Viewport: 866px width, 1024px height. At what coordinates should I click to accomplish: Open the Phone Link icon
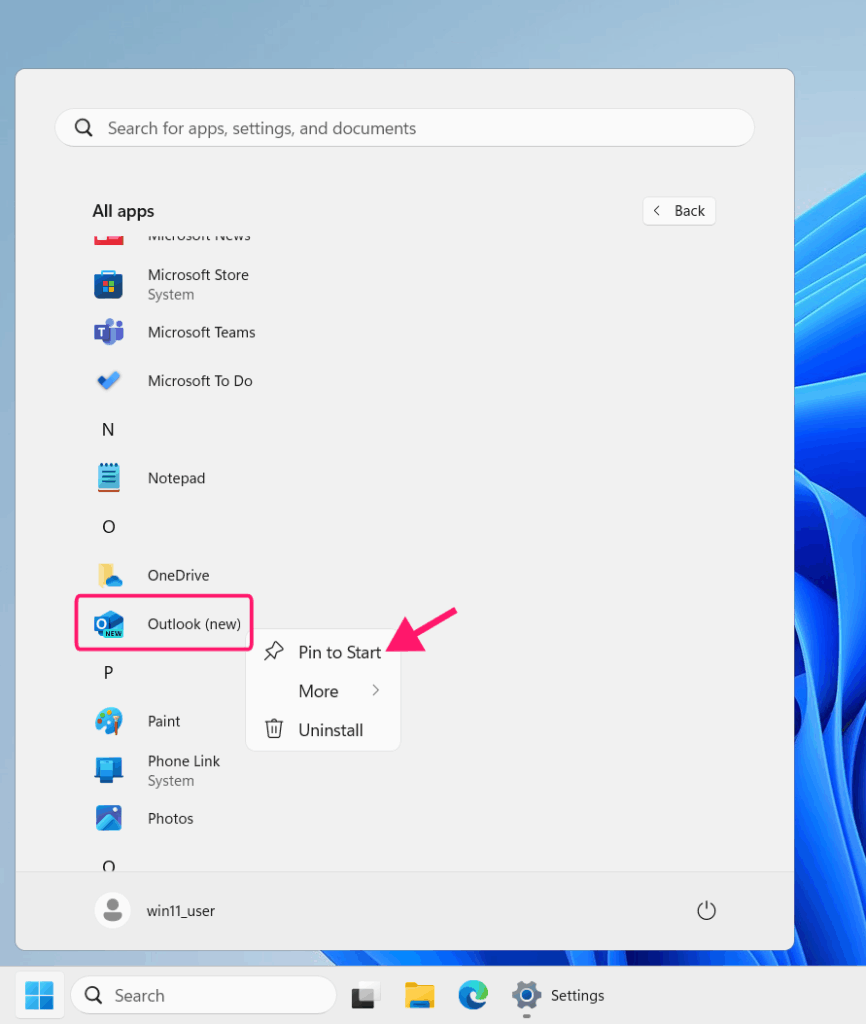pos(108,770)
